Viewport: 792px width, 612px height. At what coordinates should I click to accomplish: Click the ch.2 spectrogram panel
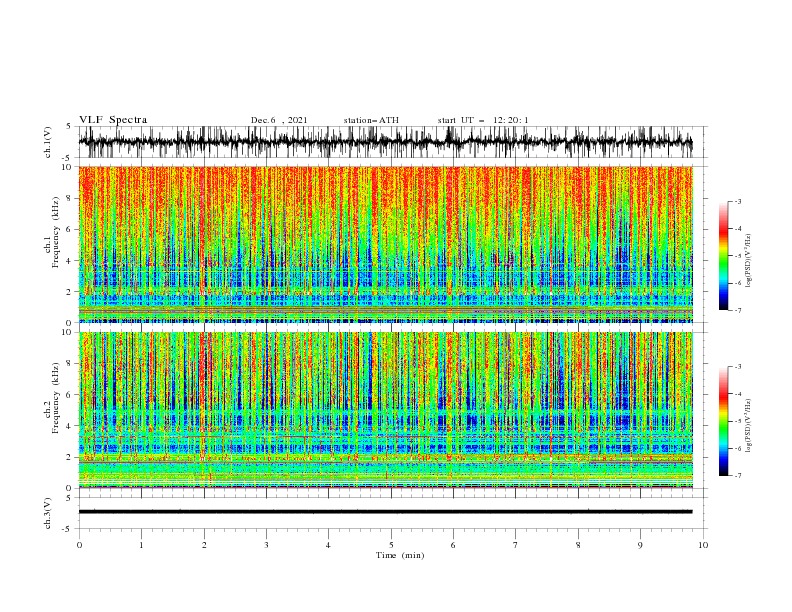click(385, 410)
